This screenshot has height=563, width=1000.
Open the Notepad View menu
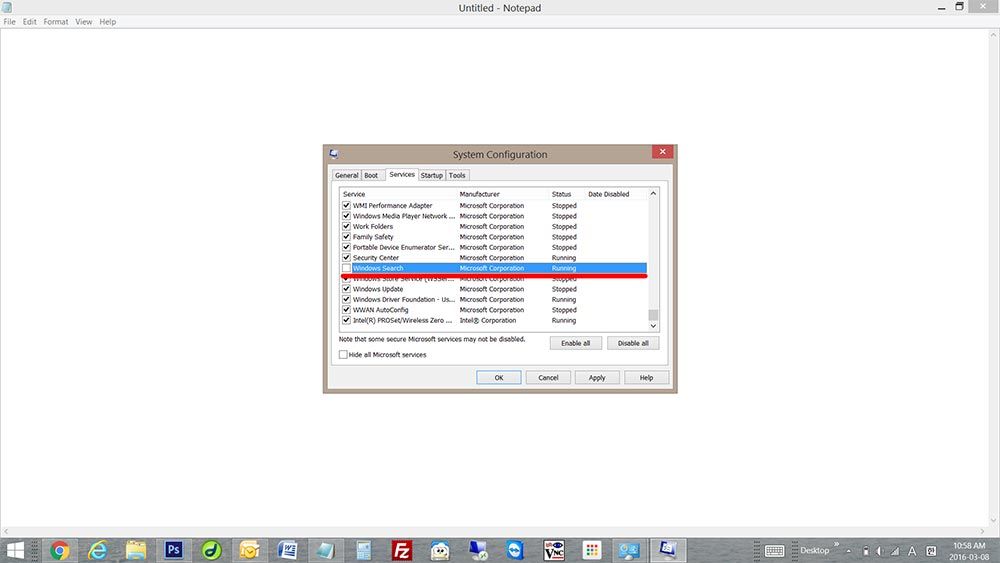(x=84, y=22)
